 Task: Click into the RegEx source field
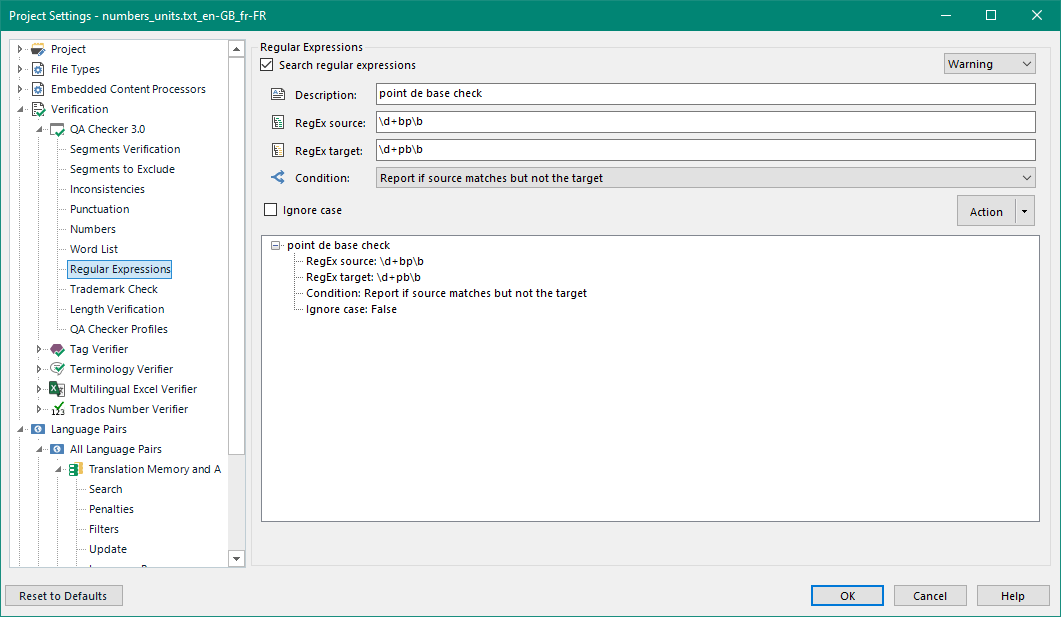(706, 122)
